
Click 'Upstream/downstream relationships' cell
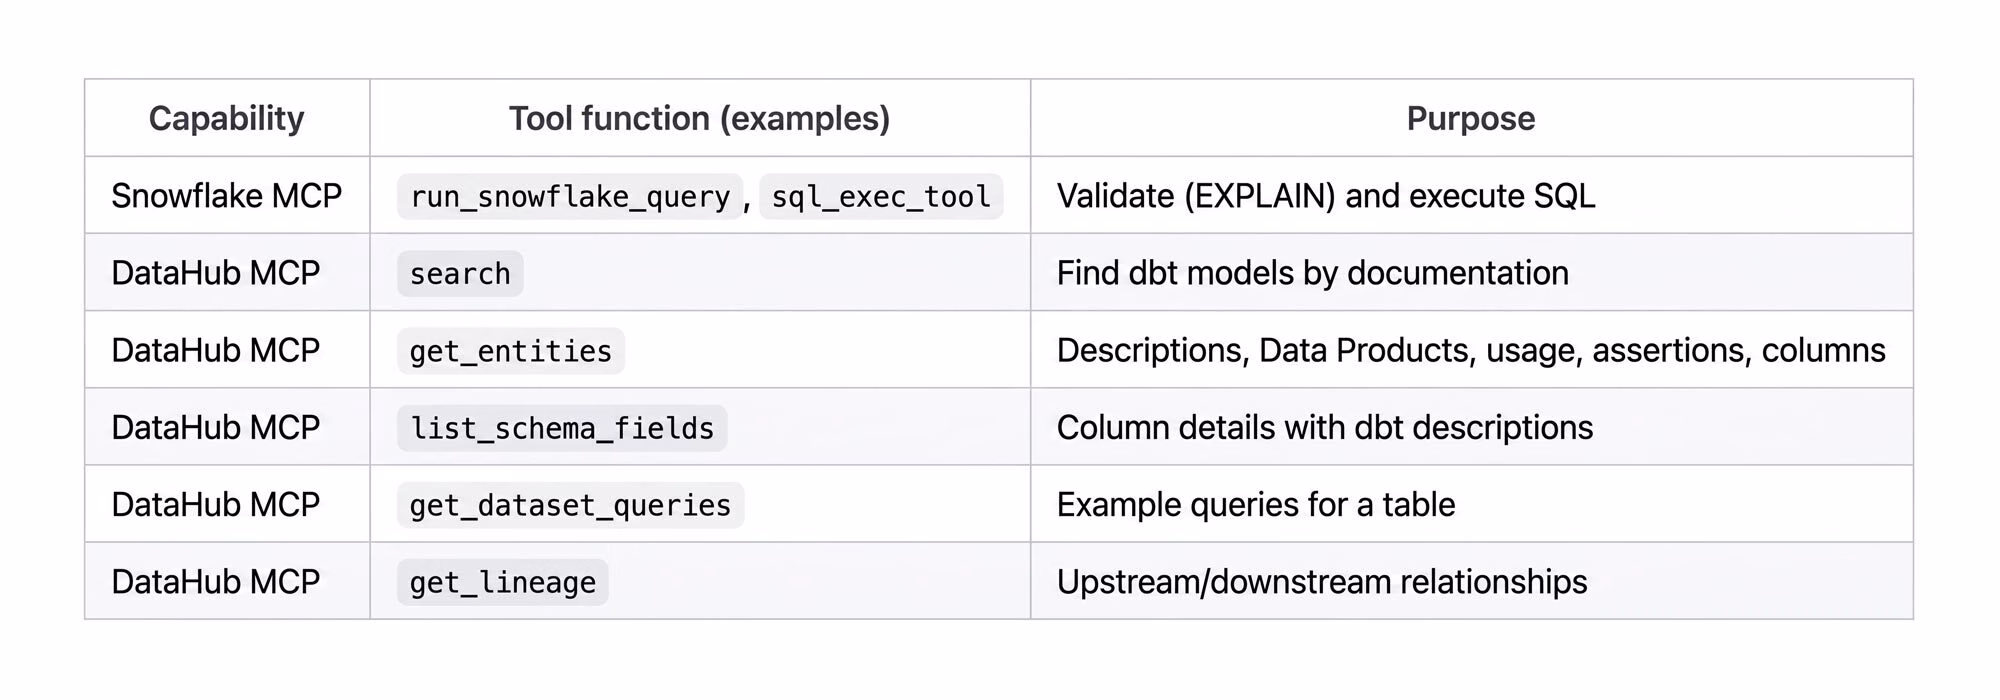(x=1322, y=582)
